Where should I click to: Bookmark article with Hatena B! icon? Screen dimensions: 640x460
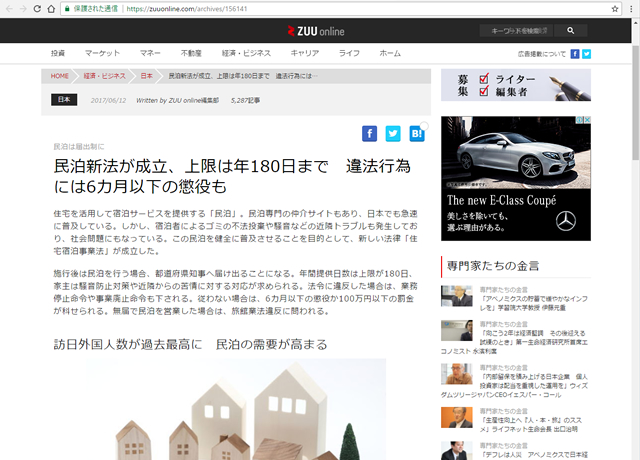pos(417,133)
